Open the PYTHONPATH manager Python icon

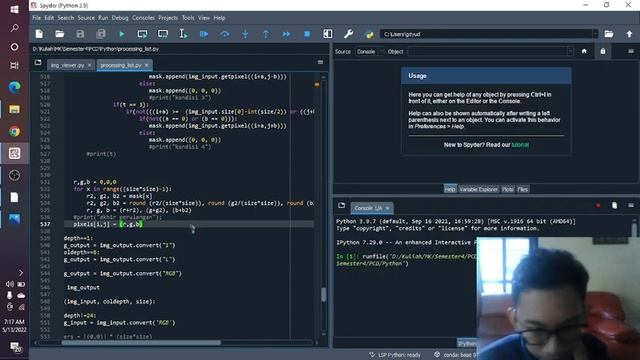click(x=369, y=34)
